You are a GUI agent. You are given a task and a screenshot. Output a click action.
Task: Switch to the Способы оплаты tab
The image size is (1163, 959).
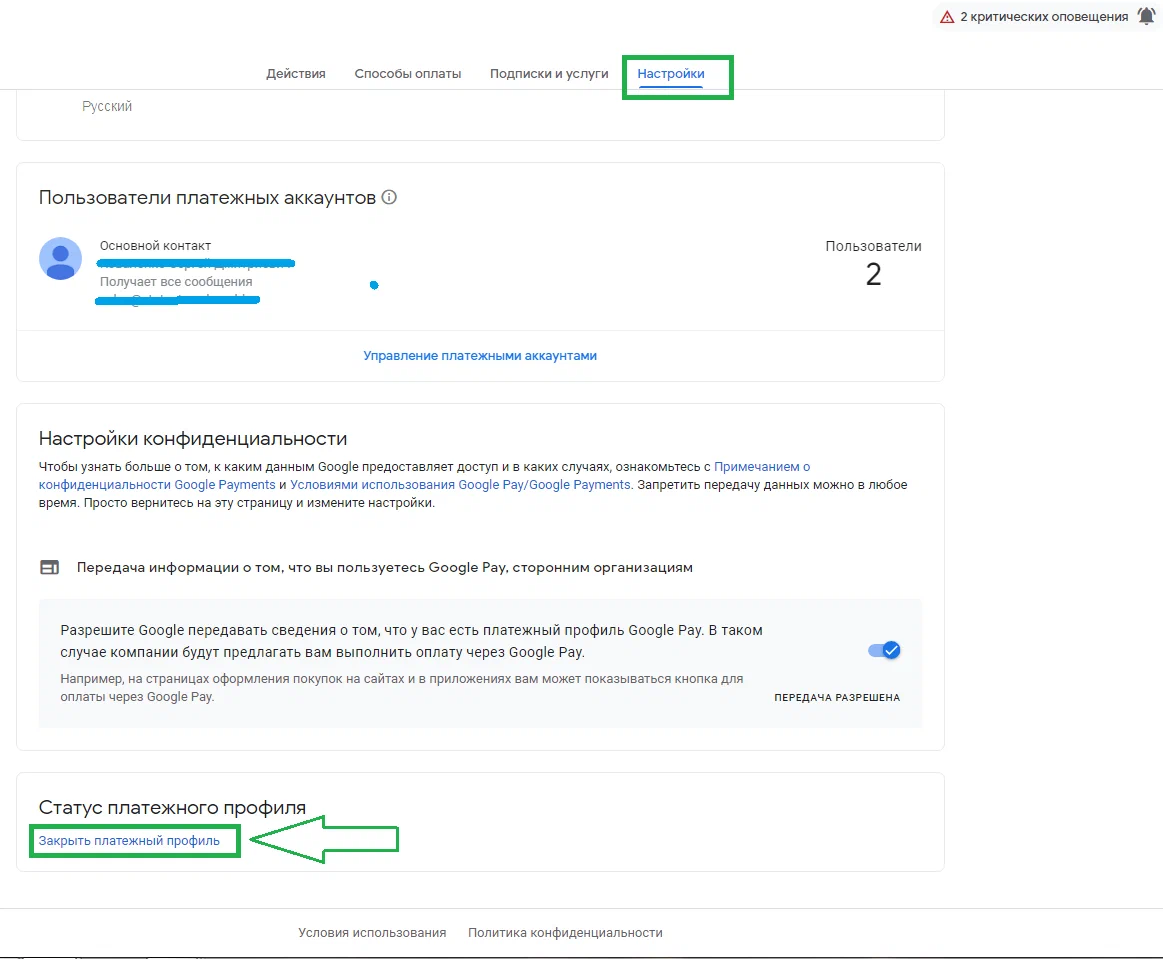click(x=408, y=74)
